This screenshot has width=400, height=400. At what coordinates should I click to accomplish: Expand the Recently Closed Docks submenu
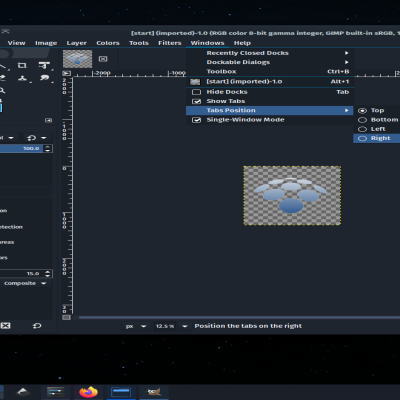click(x=270, y=53)
